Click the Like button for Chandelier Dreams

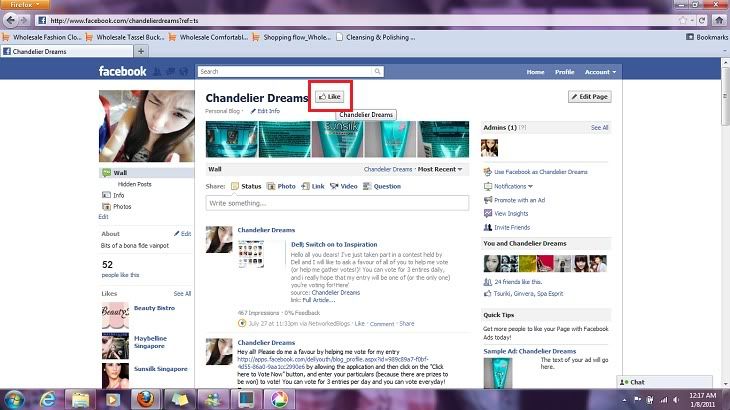[x=330, y=97]
